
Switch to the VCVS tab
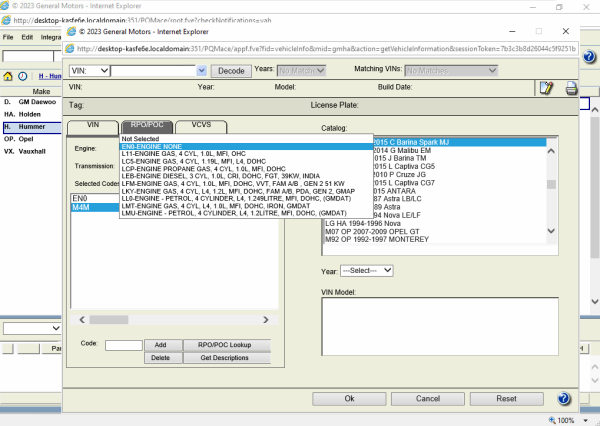(x=201, y=126)
